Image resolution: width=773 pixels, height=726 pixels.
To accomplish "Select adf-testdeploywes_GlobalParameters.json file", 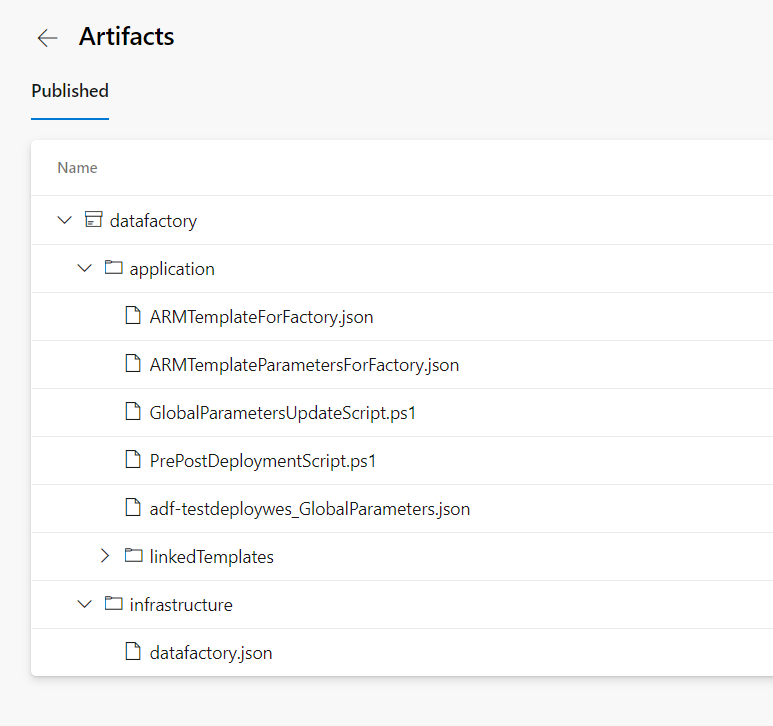I will pos(309,509).
